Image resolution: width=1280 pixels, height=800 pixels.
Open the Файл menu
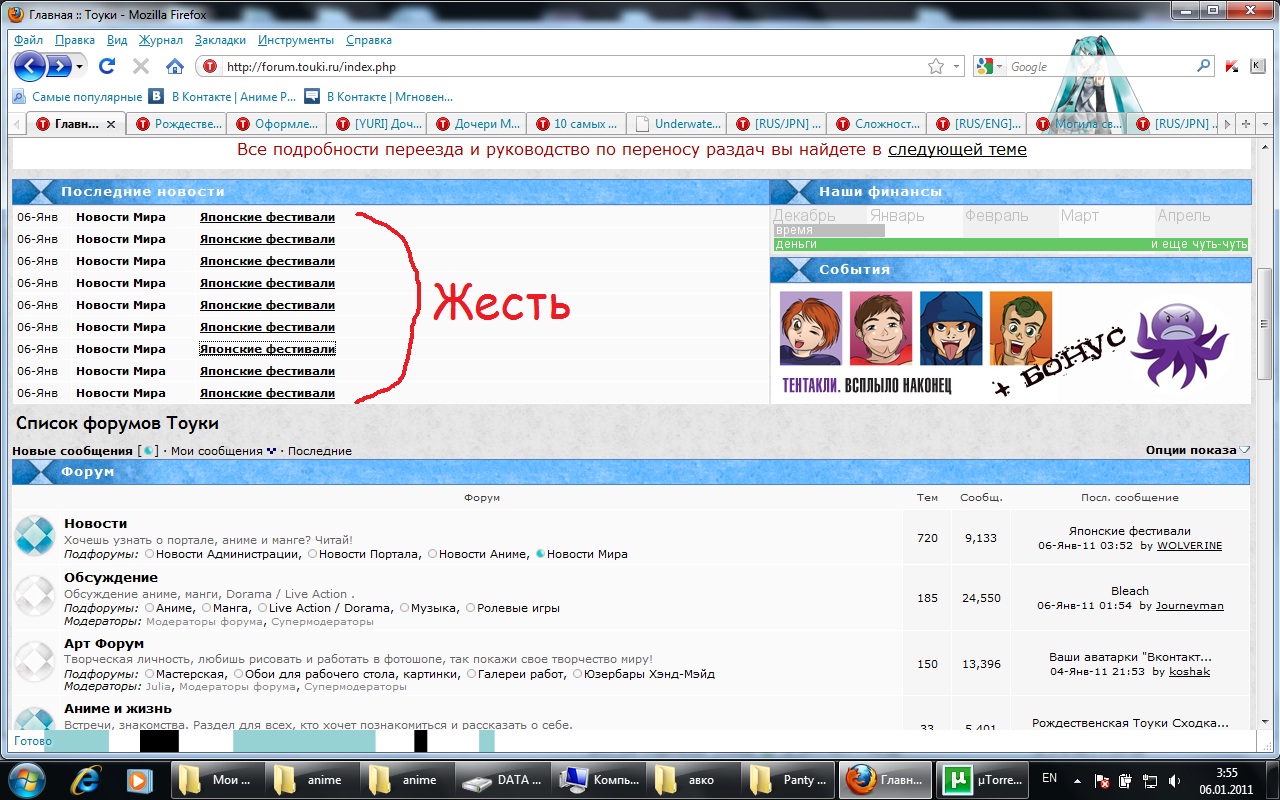[x=28, y=40]
